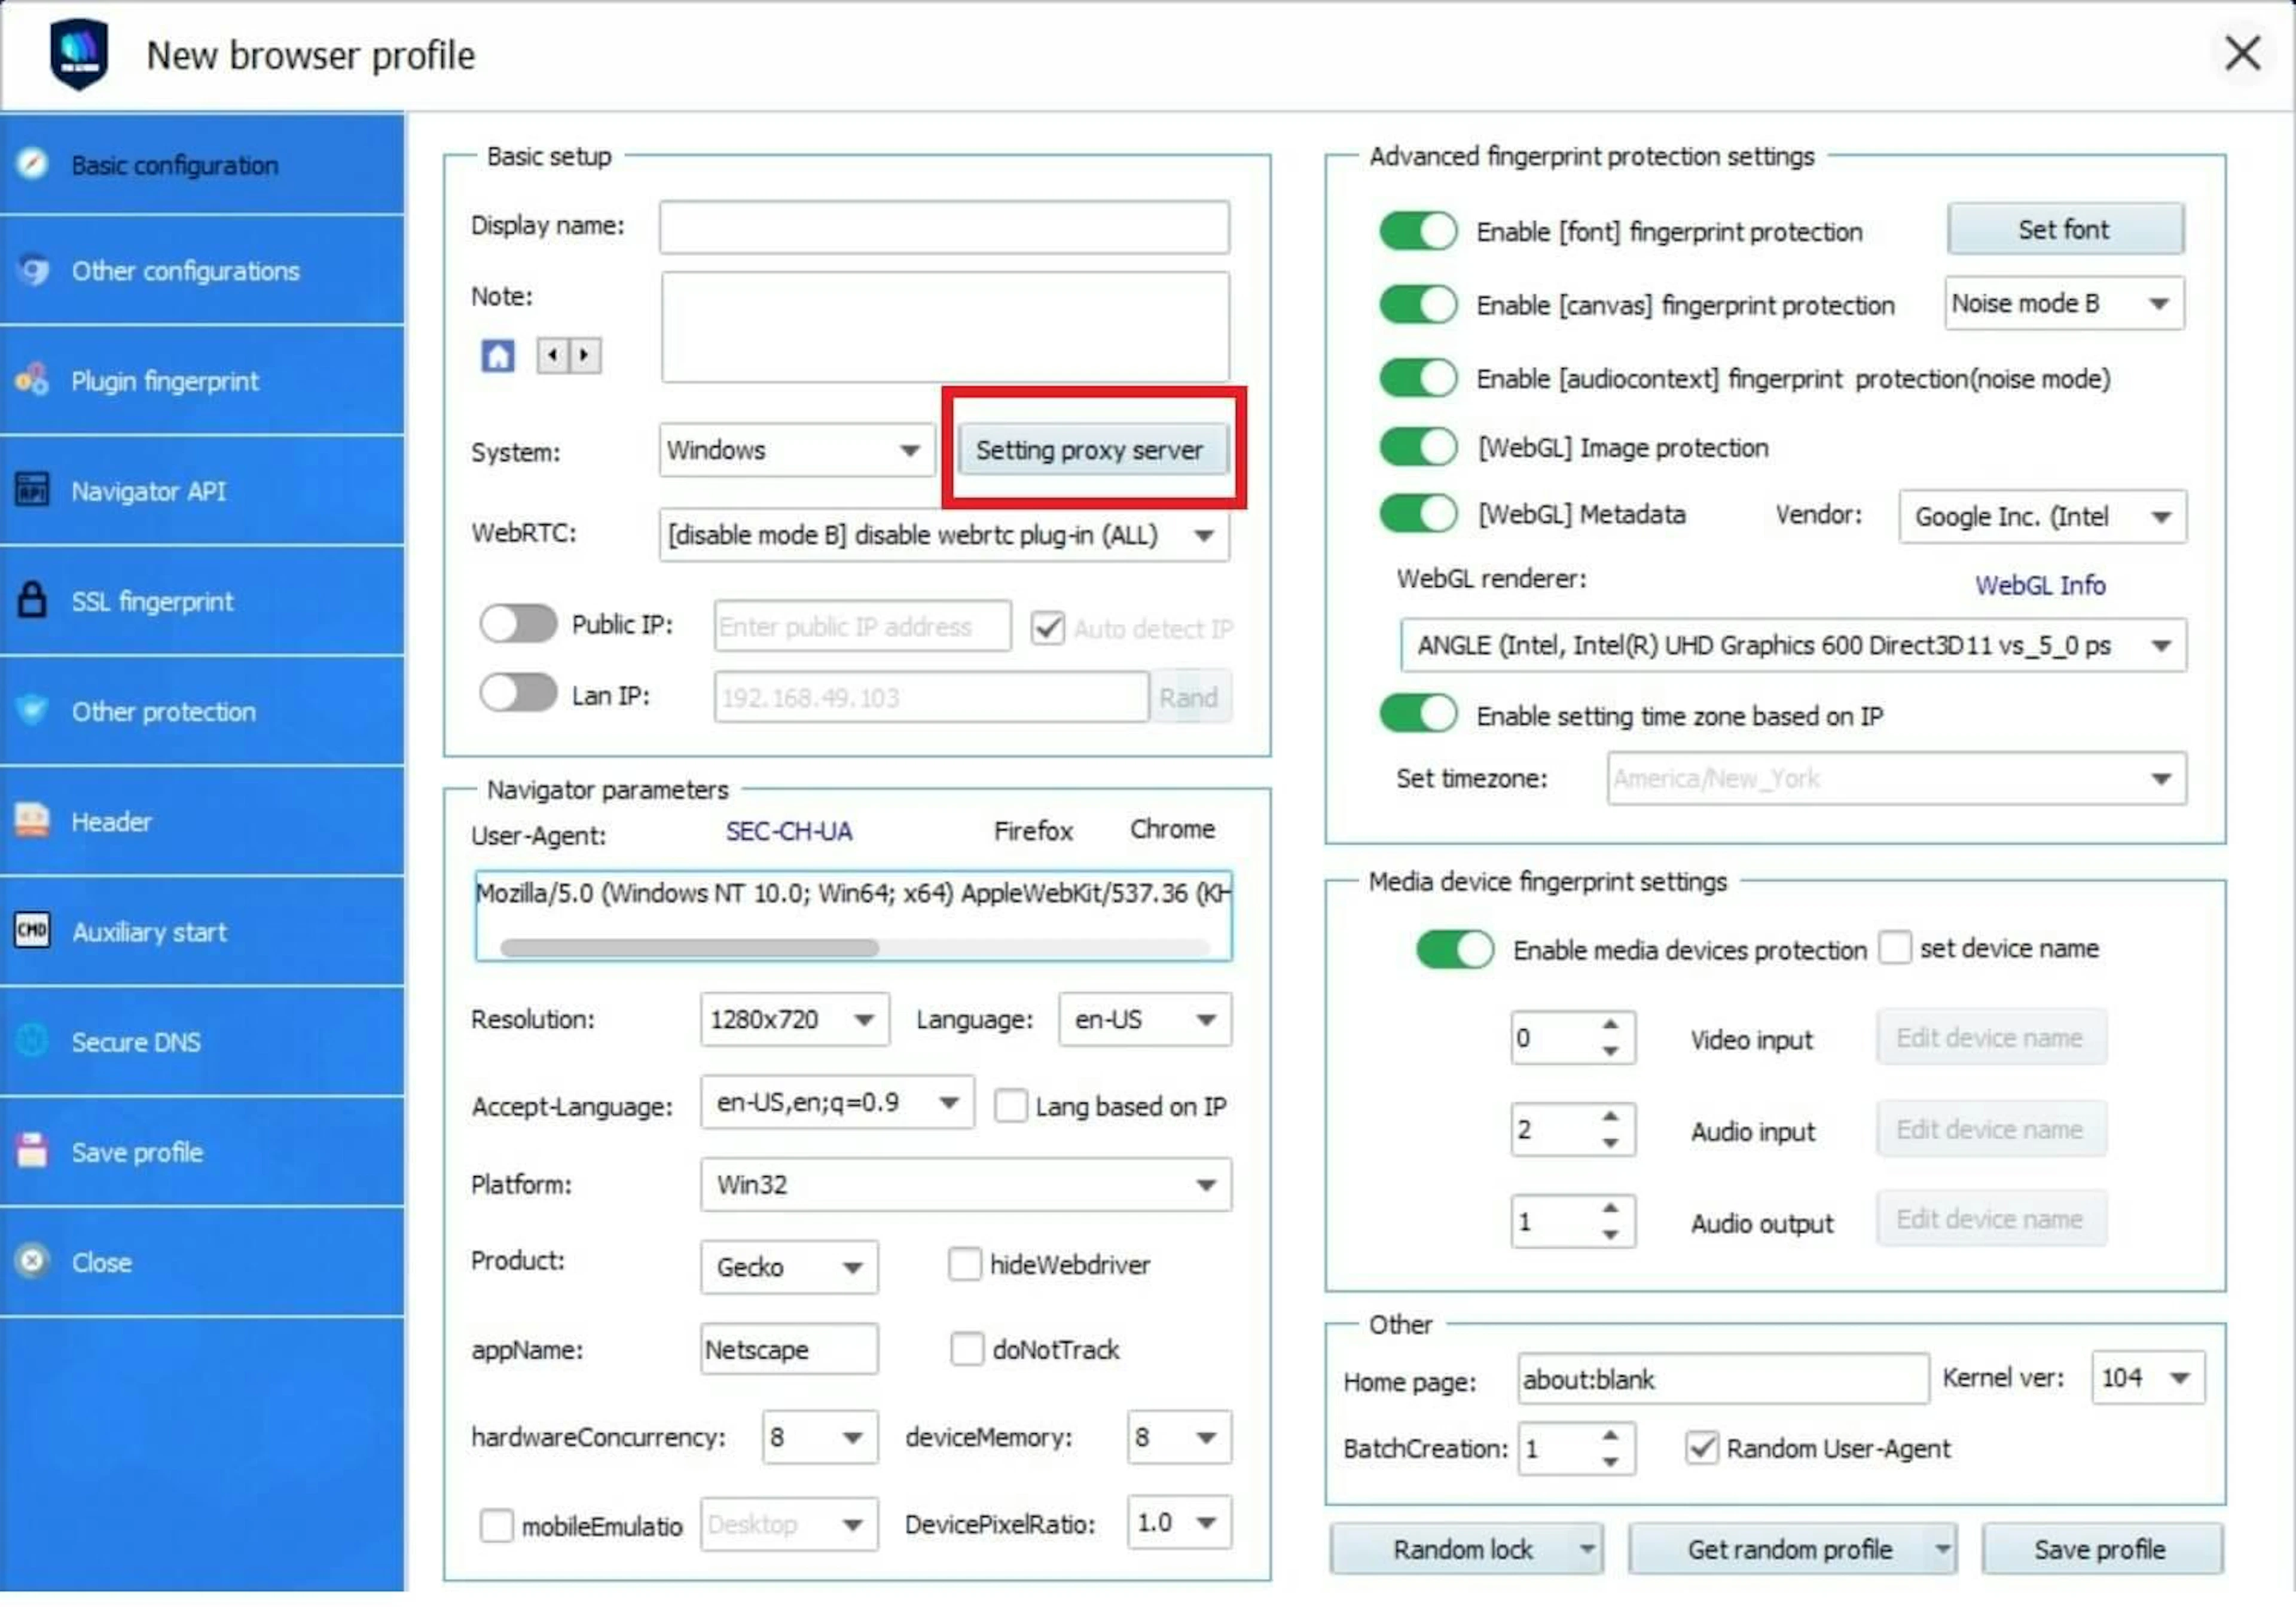Toggle audiocontext fingerprint protection switch

pyautogui.click(x=1418, y=378)
